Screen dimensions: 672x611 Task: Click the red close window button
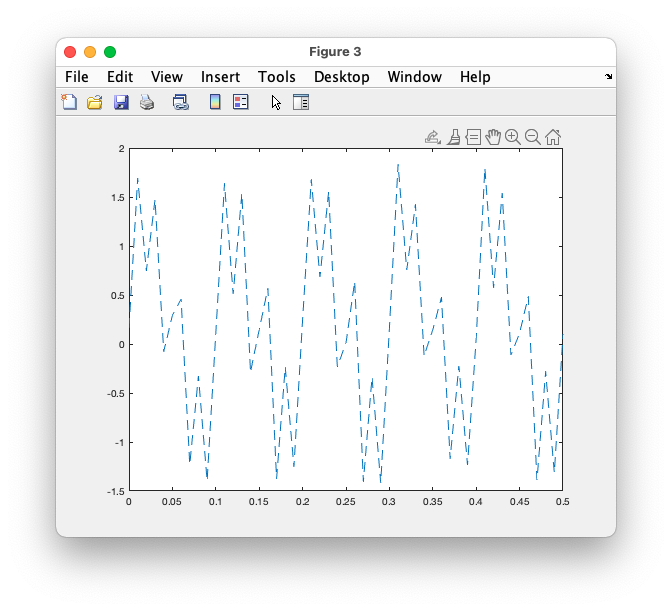click(x=70, y=52)
